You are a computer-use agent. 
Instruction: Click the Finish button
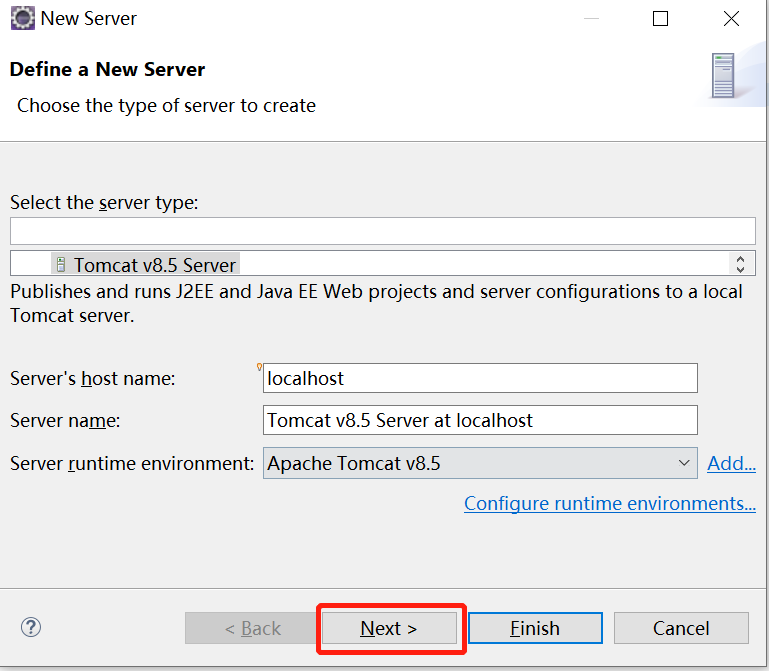[535, 628]
